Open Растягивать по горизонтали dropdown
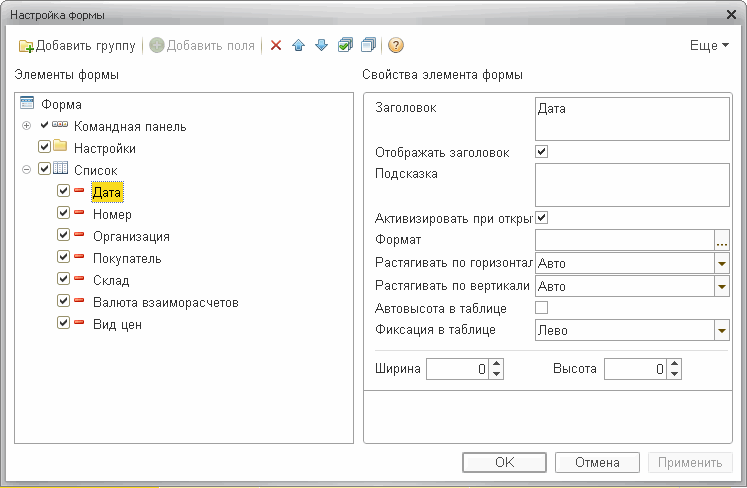Screen dimensions: 747x488 point(722,263)
